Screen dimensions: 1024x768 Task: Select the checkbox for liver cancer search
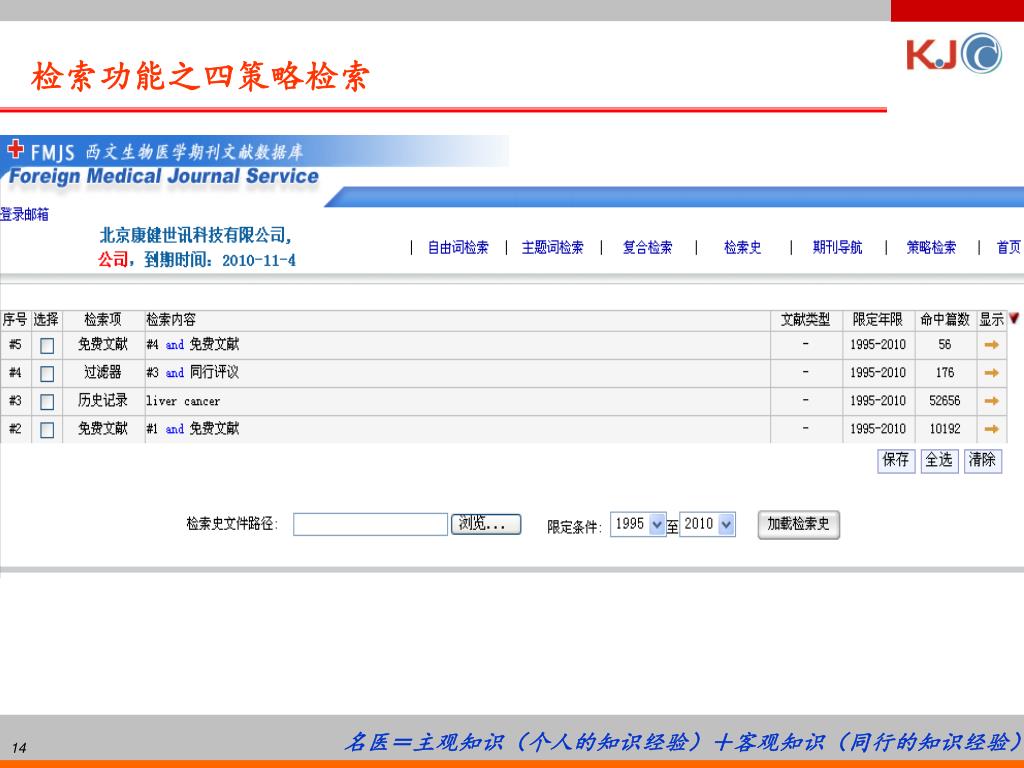(x=47, y=402)
